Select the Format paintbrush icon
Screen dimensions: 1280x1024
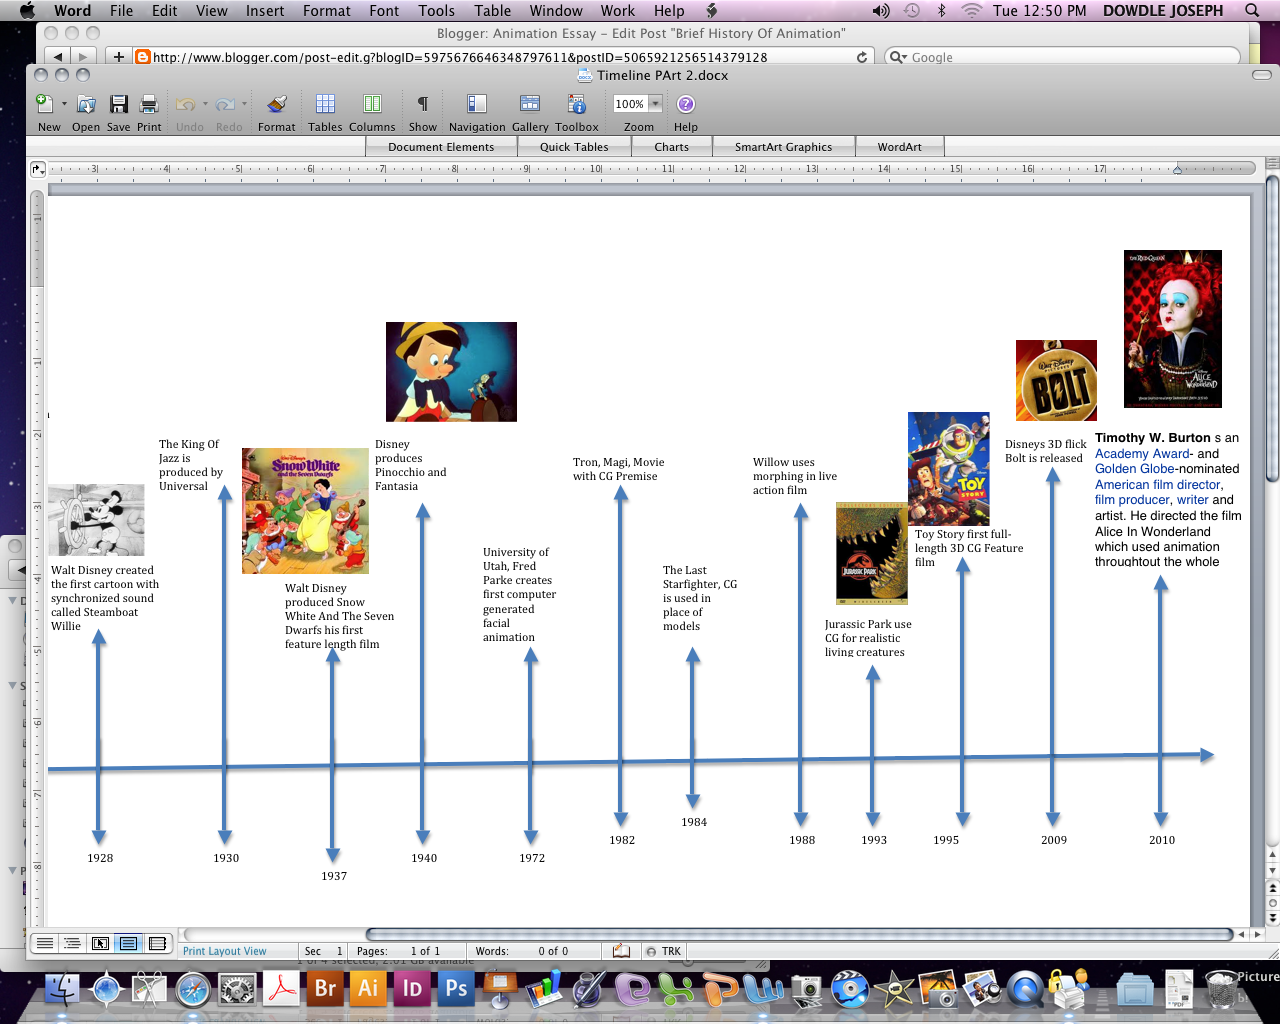(277, 103)
